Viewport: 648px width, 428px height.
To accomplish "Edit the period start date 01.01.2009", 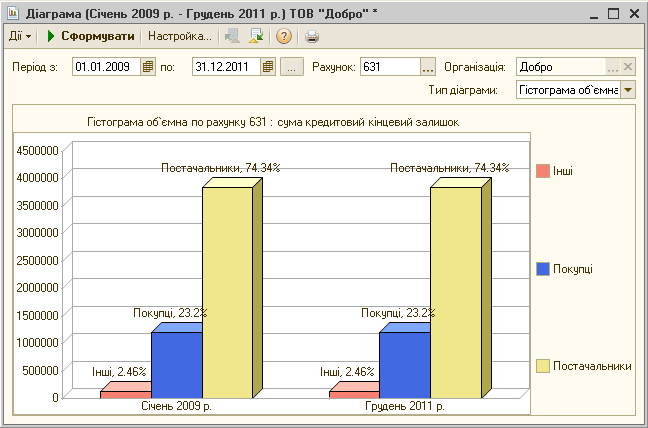I will (106, 67).
